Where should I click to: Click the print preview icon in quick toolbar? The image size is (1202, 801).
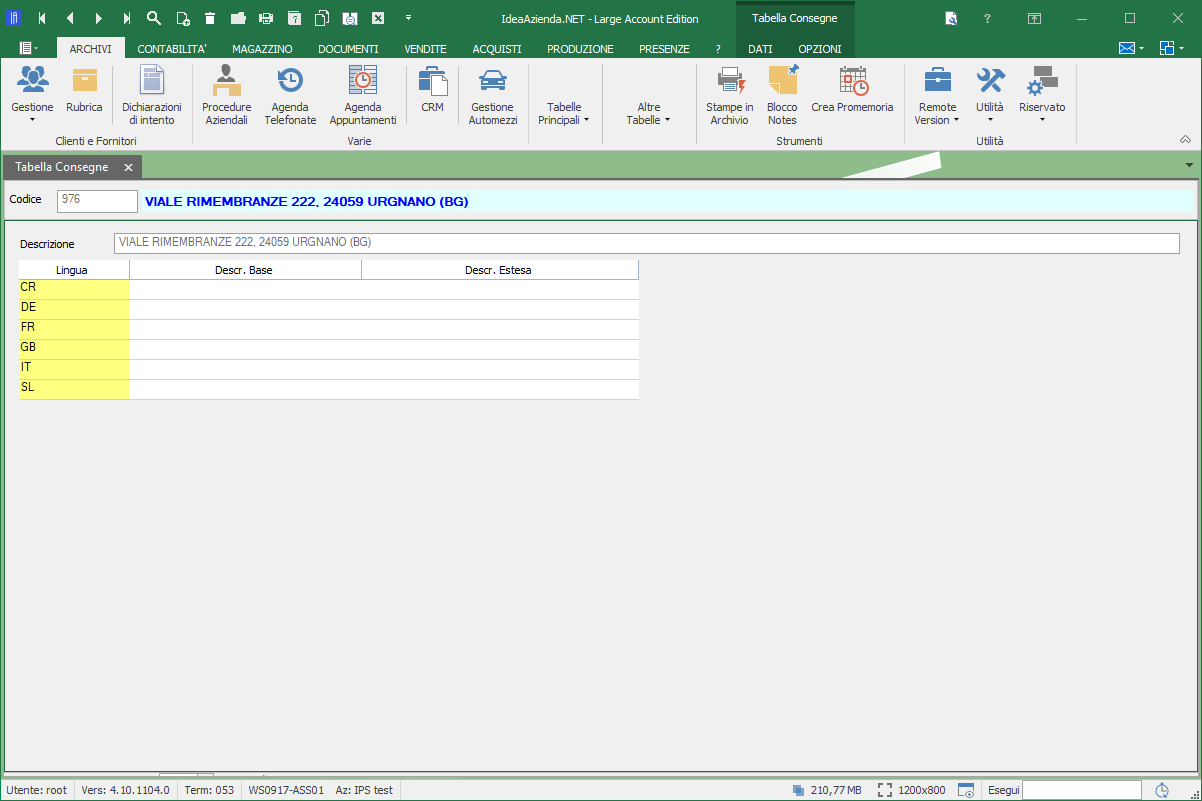[x=350, y=18]
